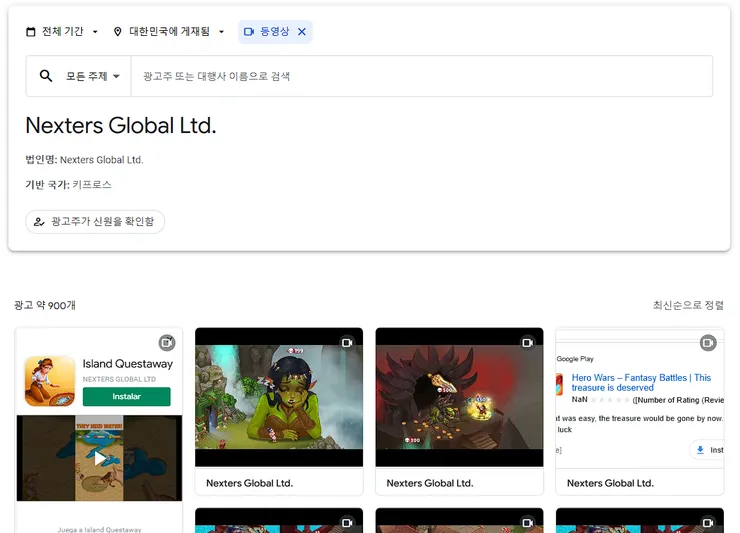
Task: Click Nexters Global Ltd. label under dragon ad
Action: (x=430, y=483)
